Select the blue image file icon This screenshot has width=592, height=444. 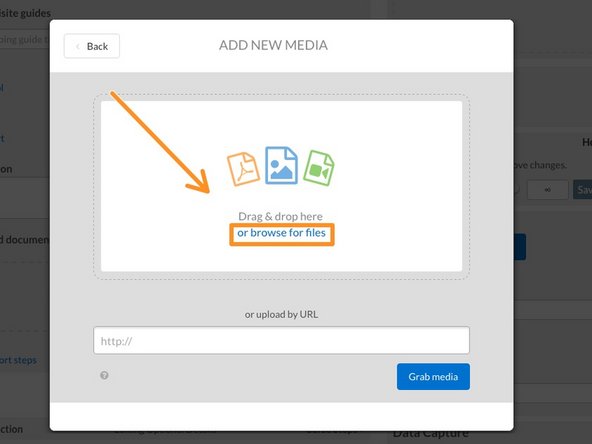click(x=281, y=165)
